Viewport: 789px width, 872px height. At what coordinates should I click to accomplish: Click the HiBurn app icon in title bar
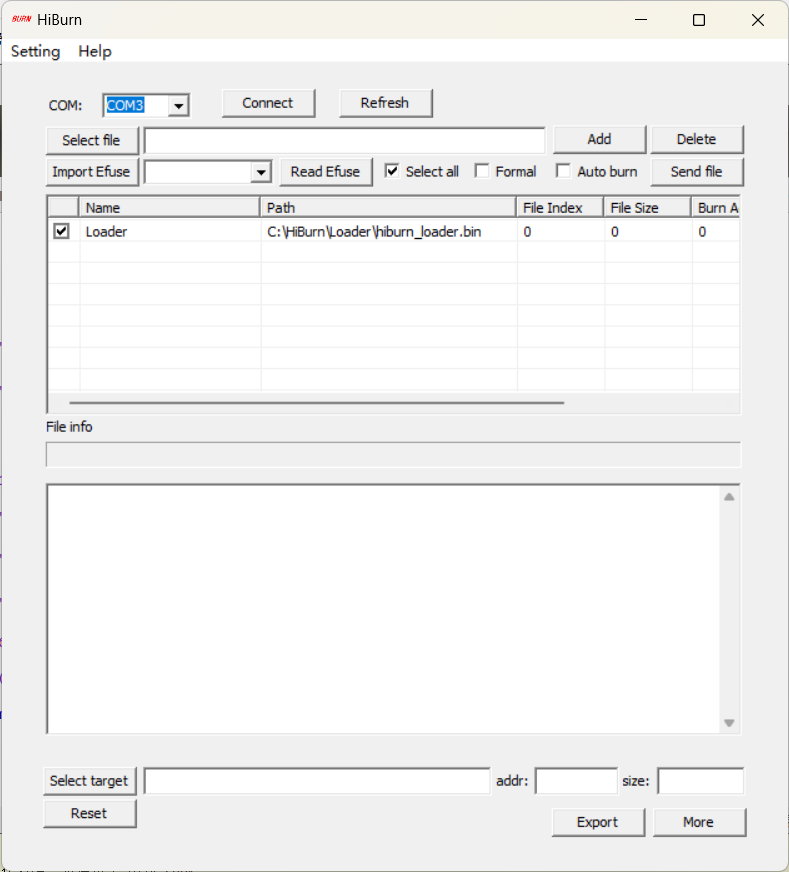click(21, 19)
